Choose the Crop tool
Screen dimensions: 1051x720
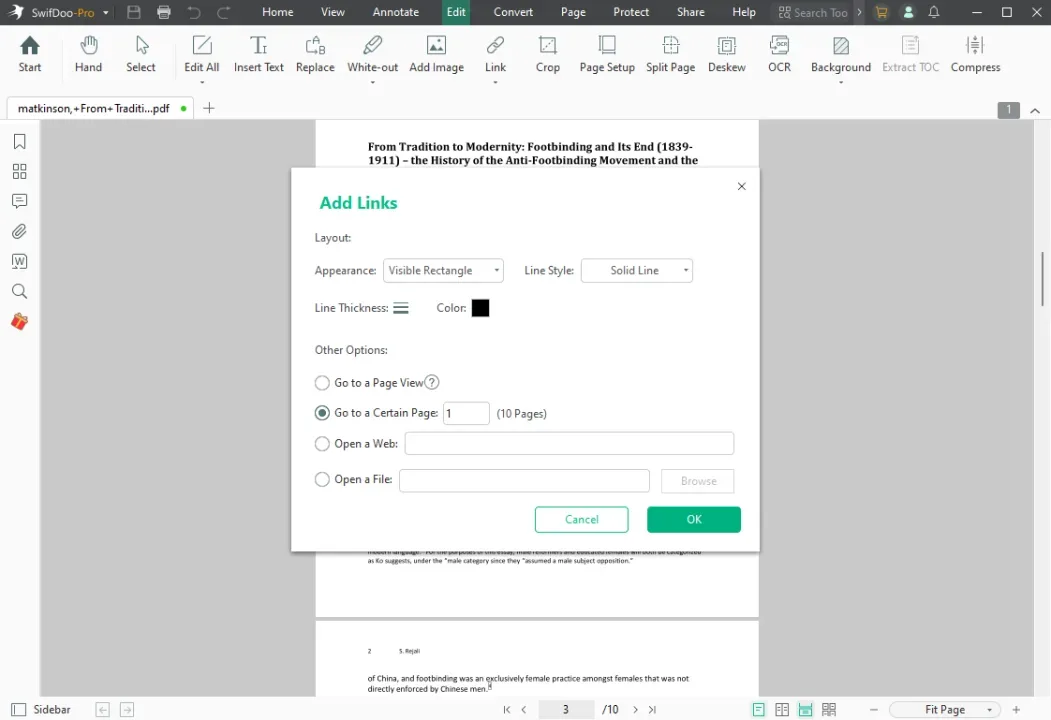(547, 54)
